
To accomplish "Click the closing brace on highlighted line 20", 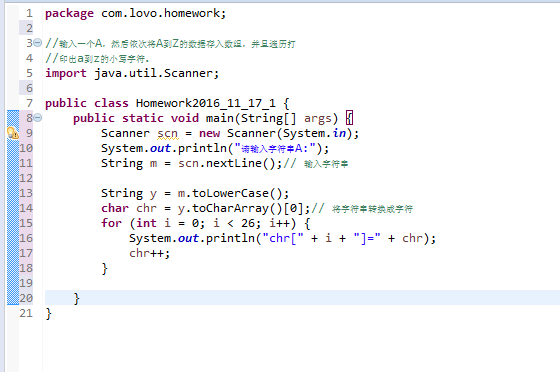I will [76, 298].
